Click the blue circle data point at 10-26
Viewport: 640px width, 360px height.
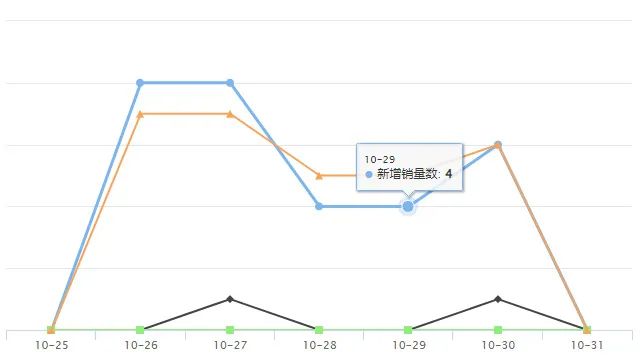click(140, 83)
